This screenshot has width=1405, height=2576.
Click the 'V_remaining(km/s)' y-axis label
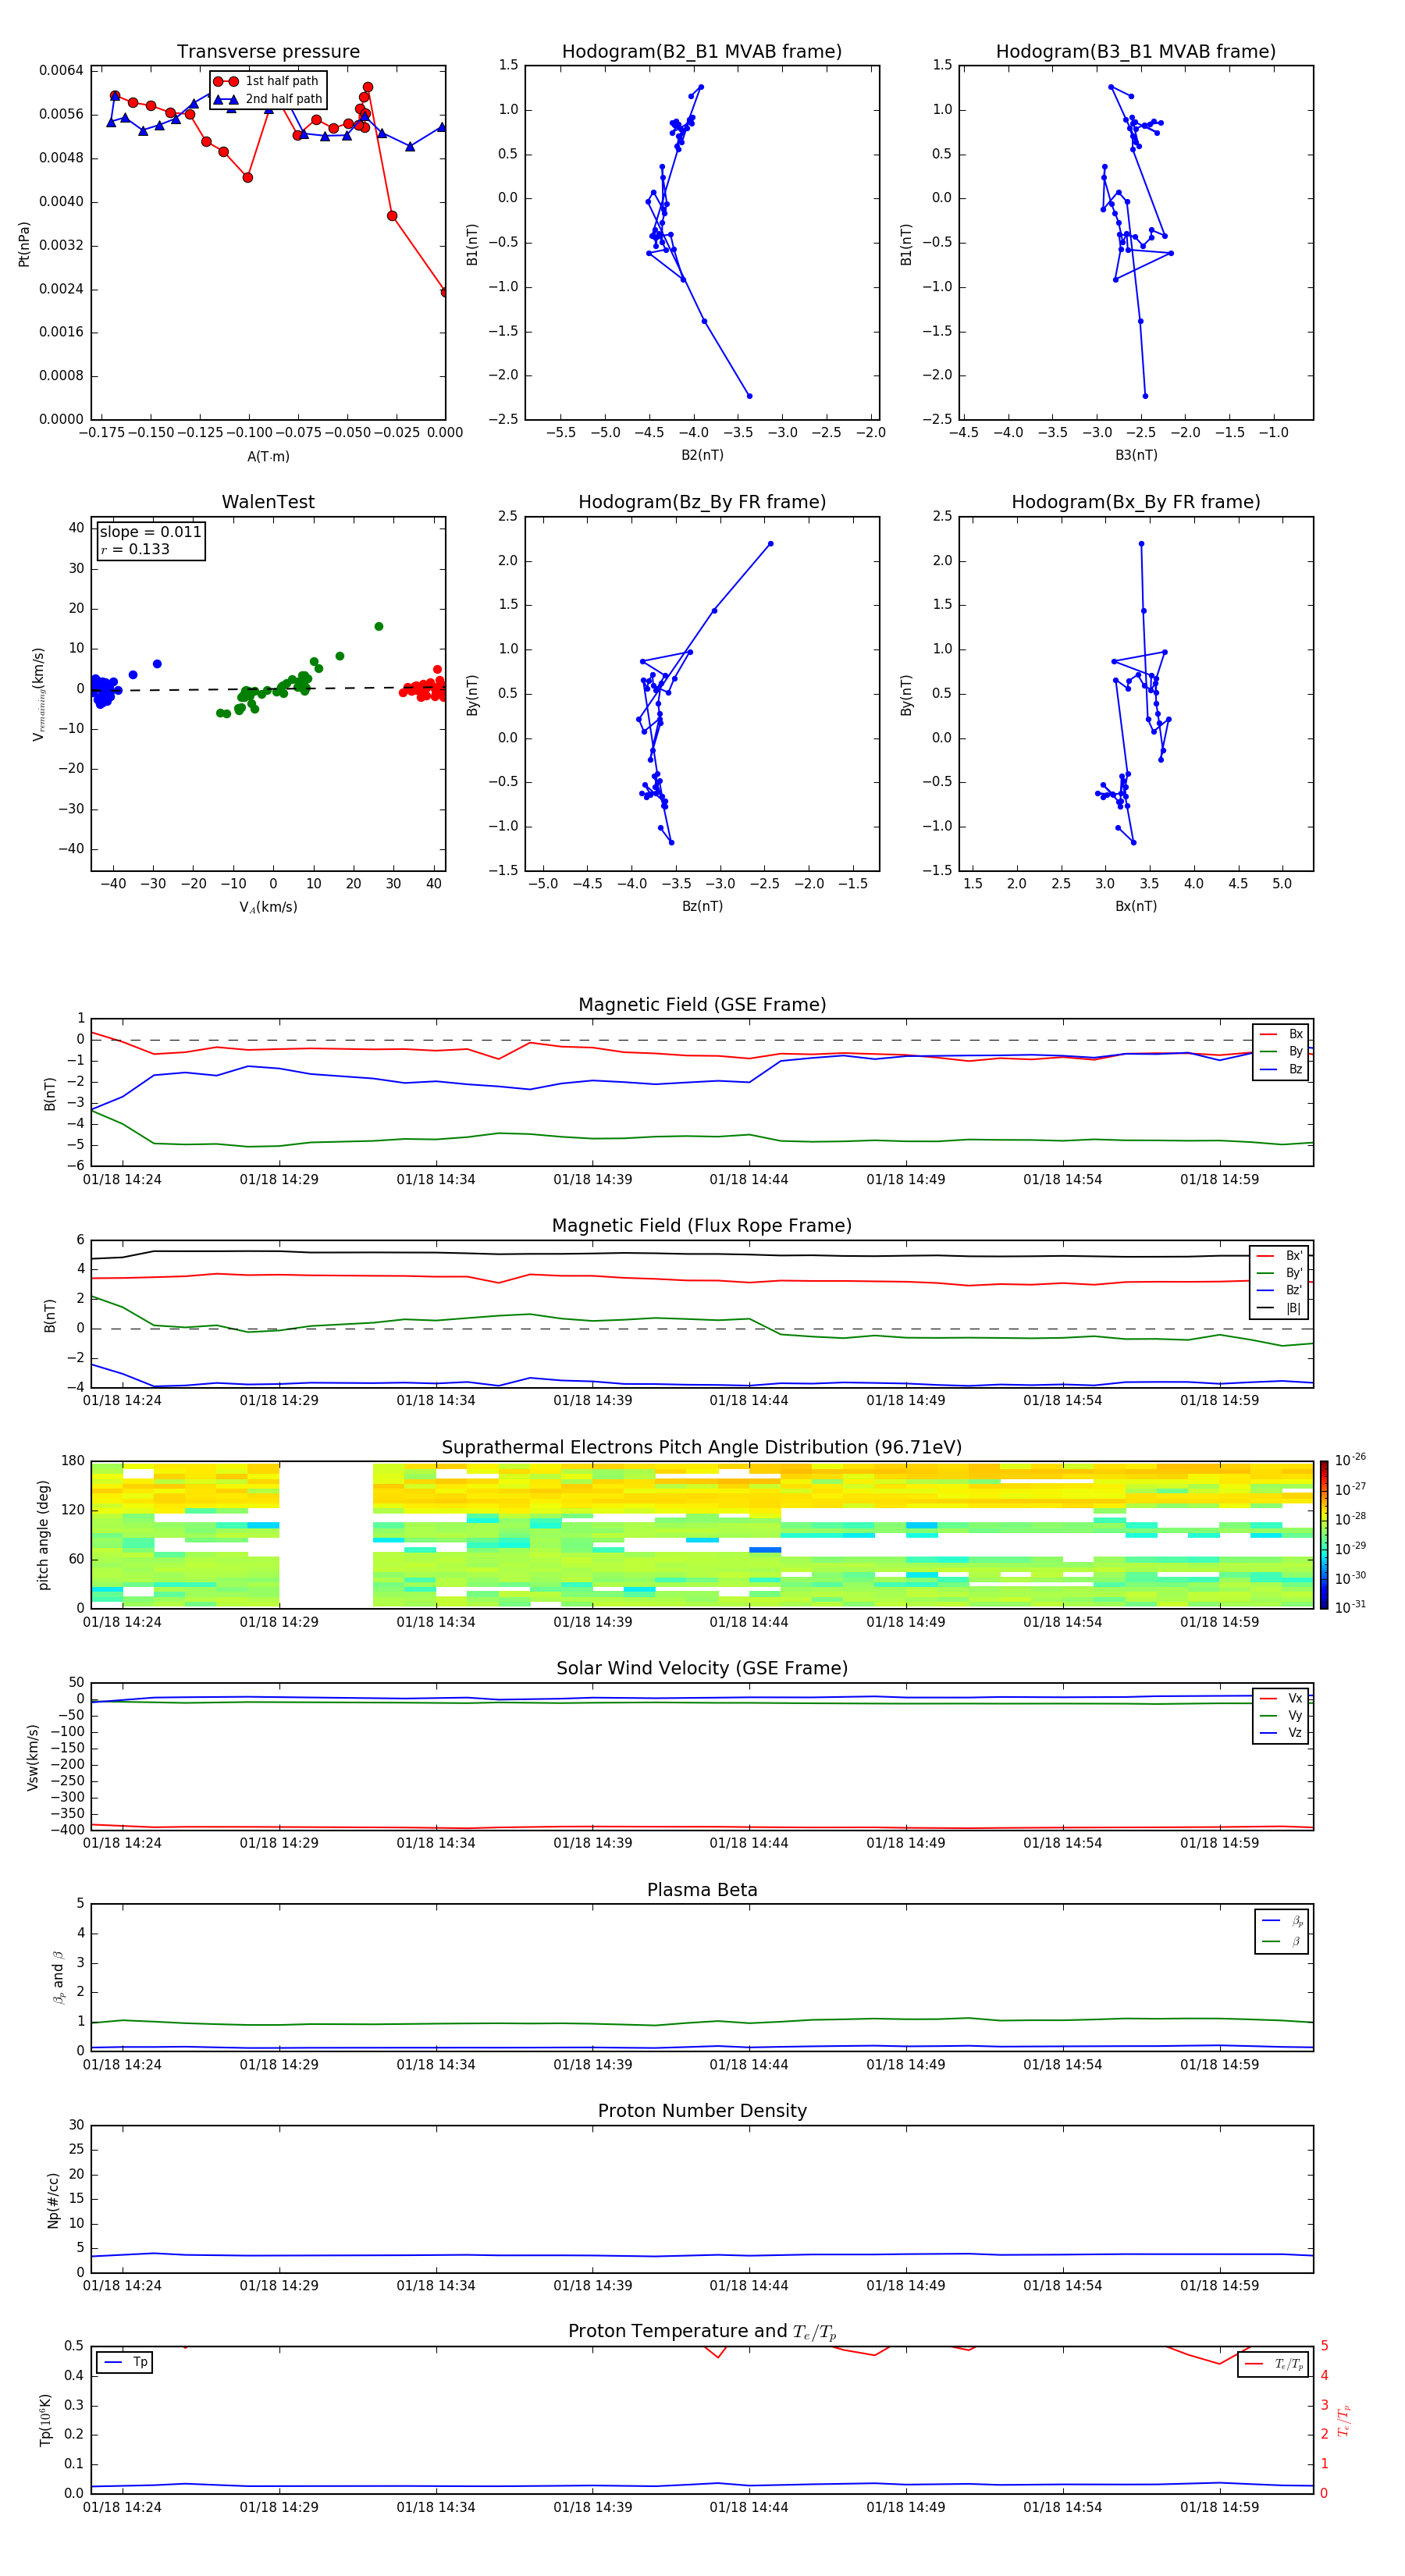pyautogui.click(x=38, y=694)
